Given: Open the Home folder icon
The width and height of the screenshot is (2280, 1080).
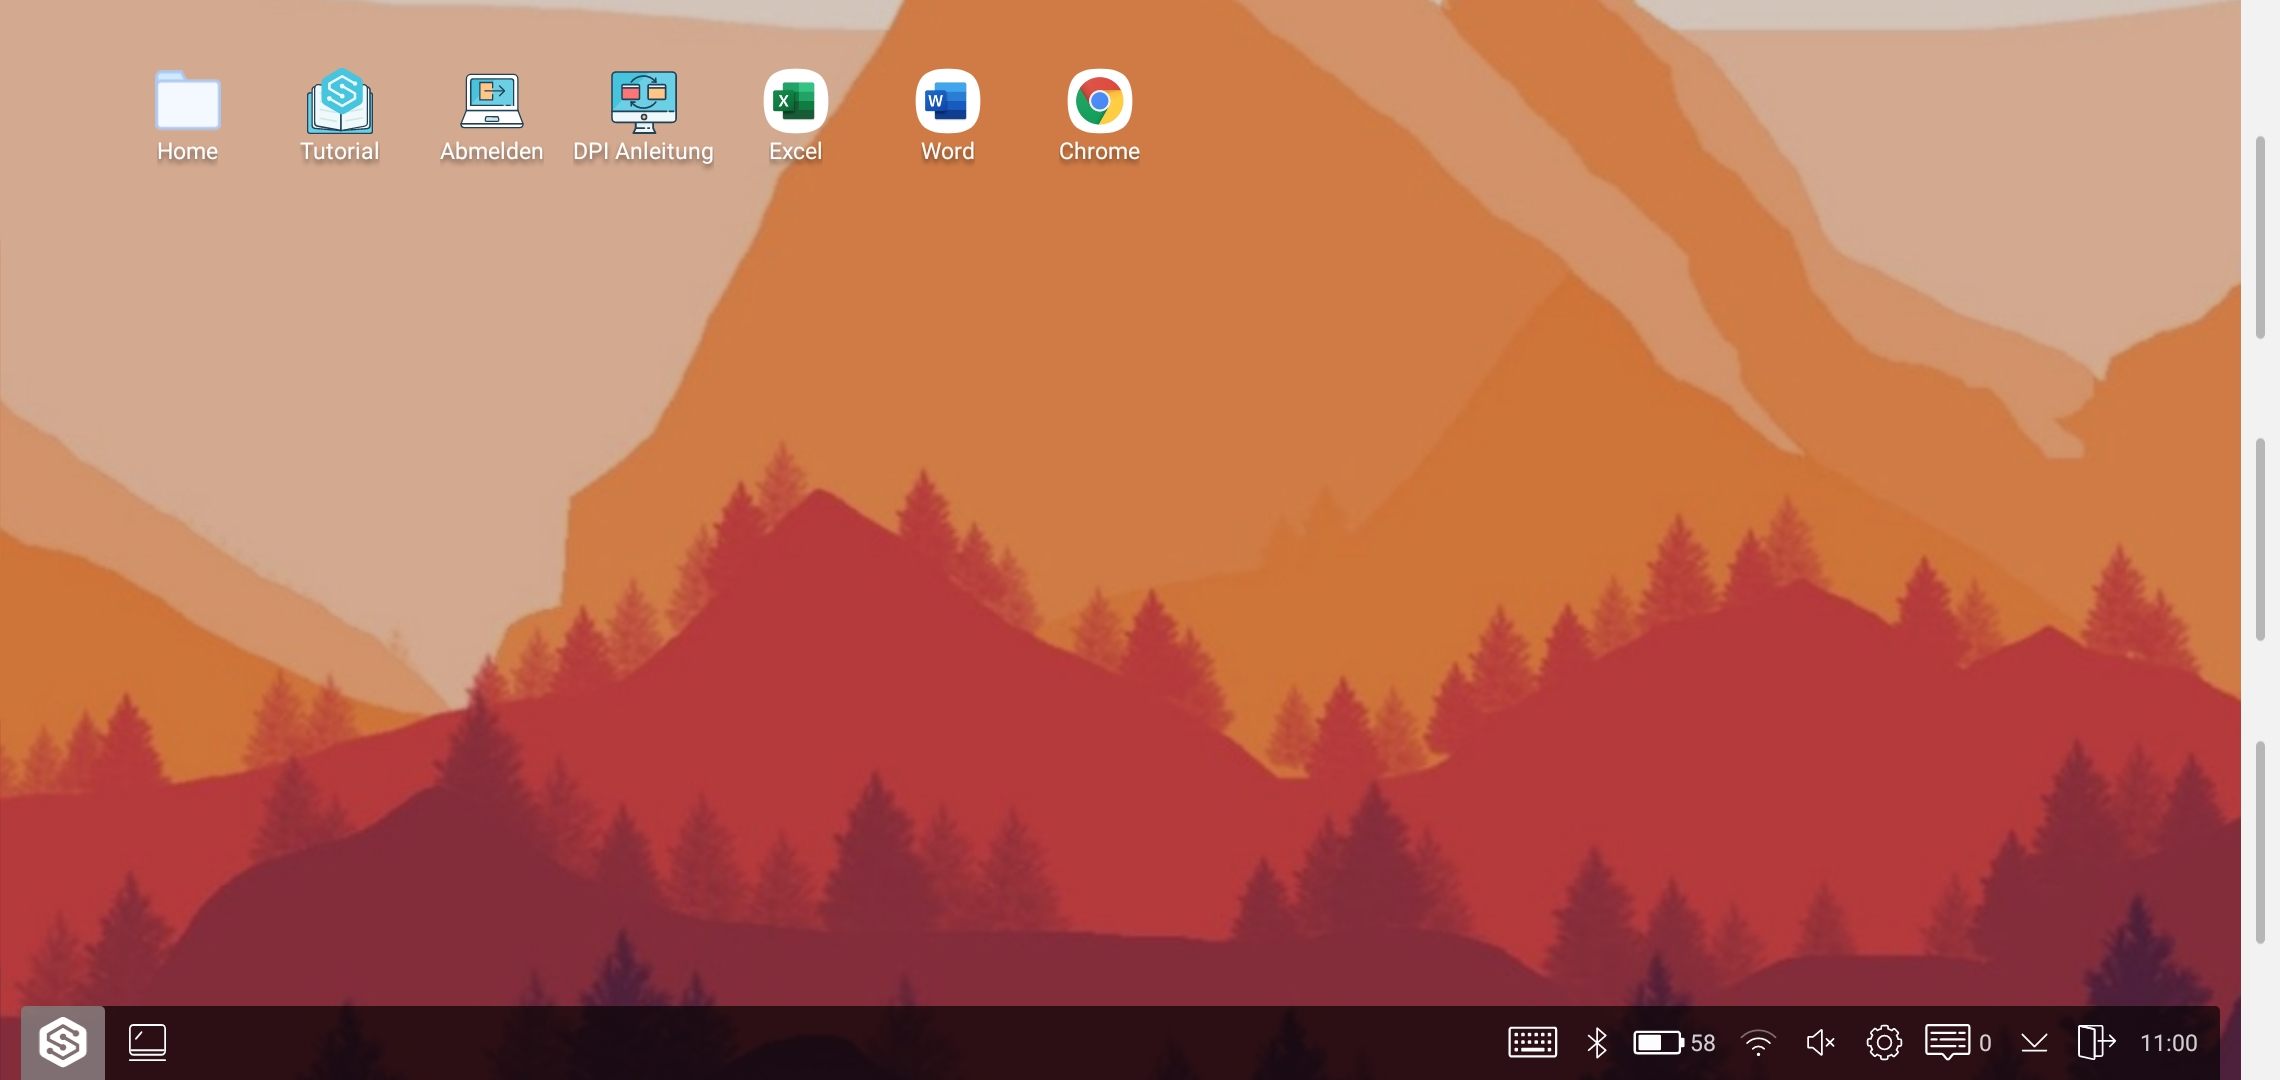Looking at the screenshot, I should 187,101.
